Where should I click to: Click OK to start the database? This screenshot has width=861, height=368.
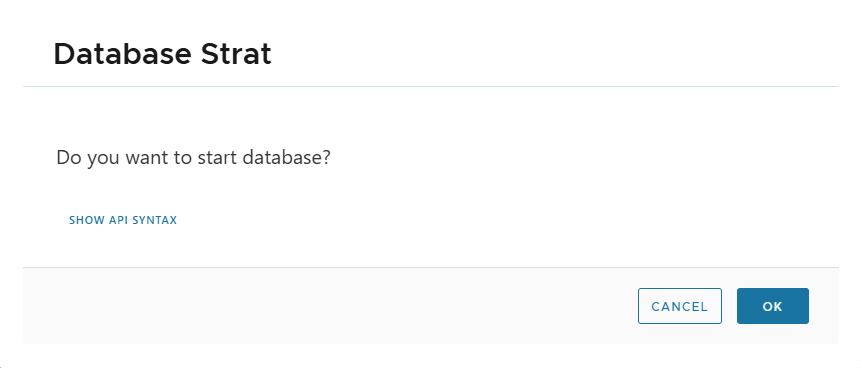[773, 306]
